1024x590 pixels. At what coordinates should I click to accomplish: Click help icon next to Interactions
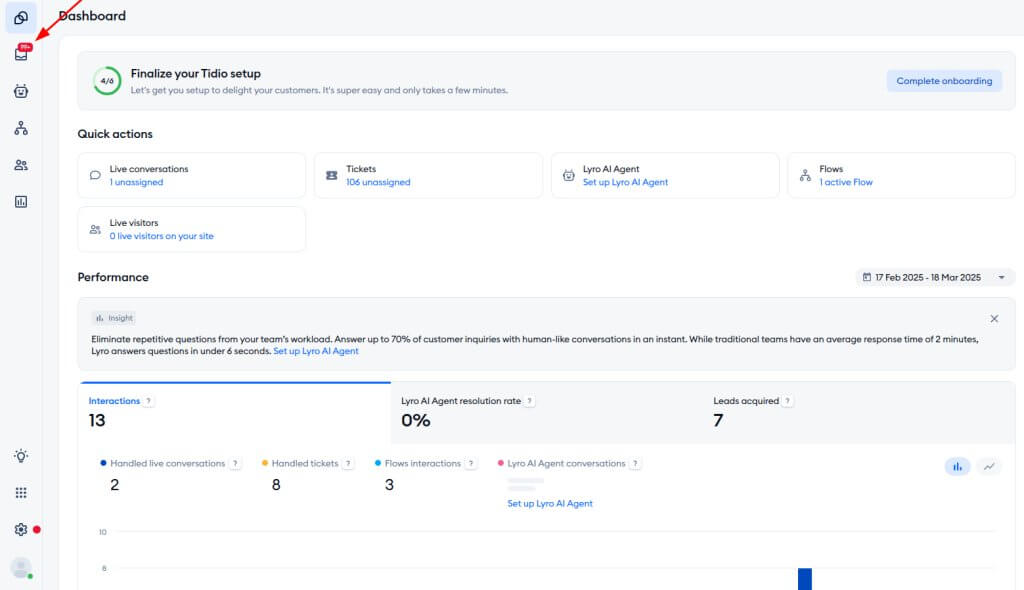point(148,401)
